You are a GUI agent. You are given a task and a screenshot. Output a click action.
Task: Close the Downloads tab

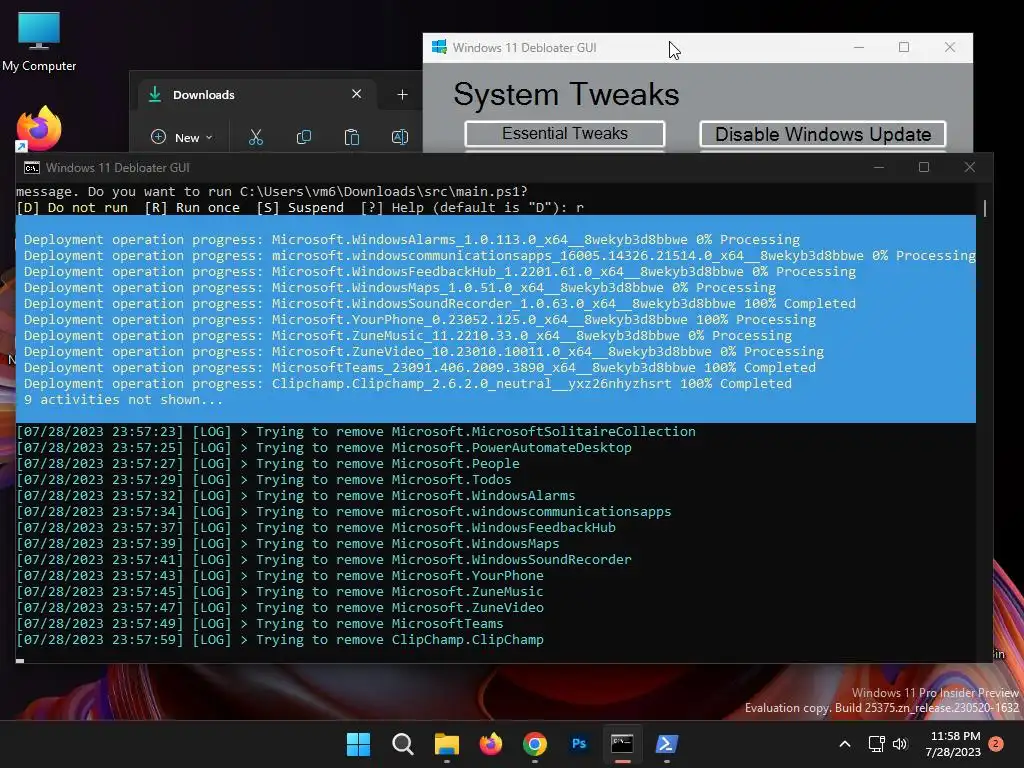[357, 94]
